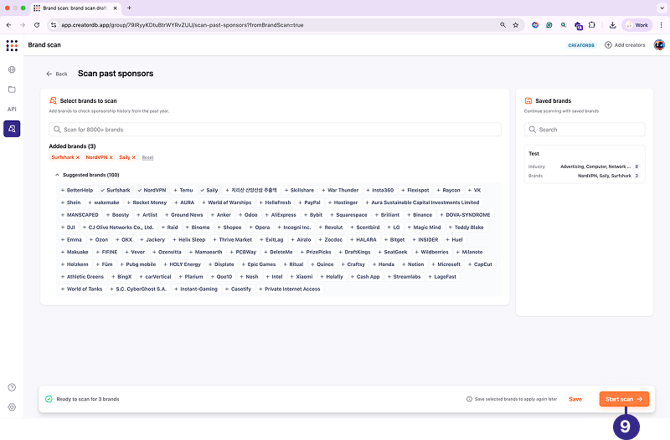Open the user profile avatar

(x=659, y=45)
